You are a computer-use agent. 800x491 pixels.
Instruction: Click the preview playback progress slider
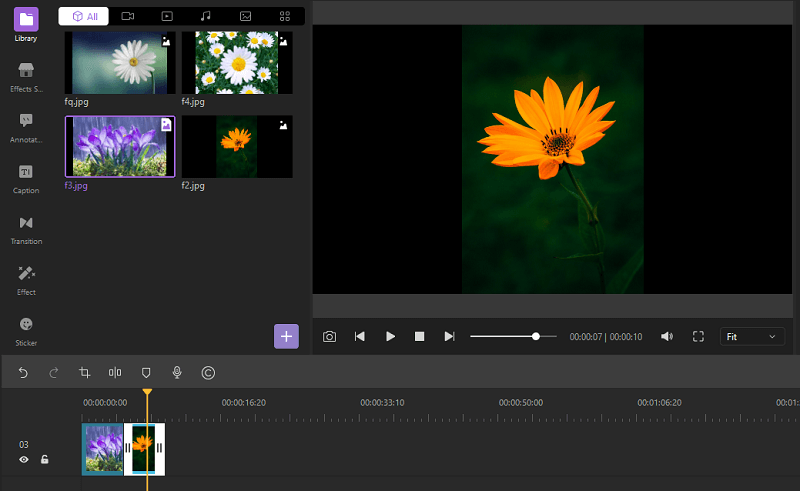coord(512,337)
